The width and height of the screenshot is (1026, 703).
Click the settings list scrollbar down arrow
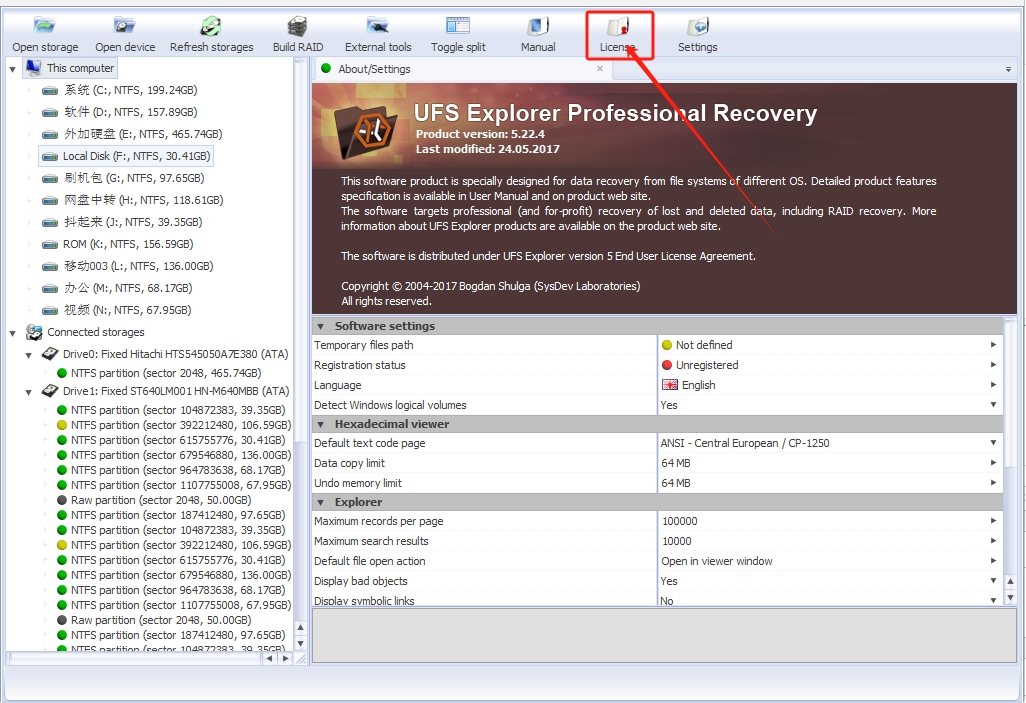pos(1010,597)
